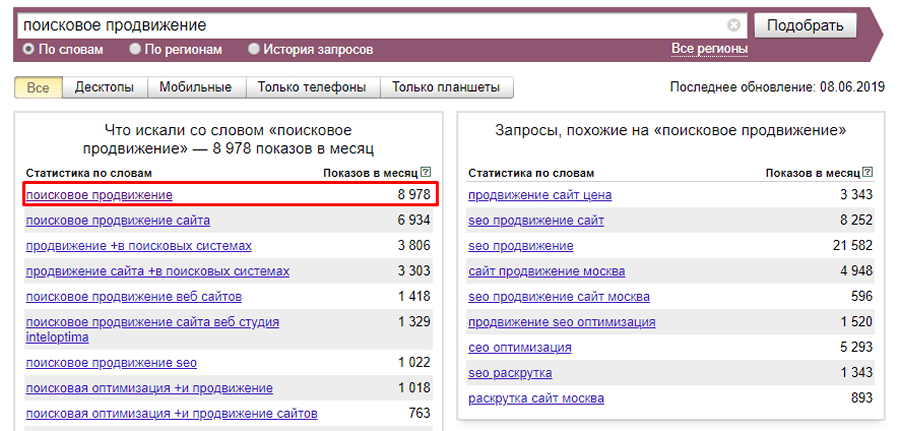The height and width of the screenshot is (431, 900).
Task: Click help icon next to left 'Показов в месяц'
Action: (426, 172)
